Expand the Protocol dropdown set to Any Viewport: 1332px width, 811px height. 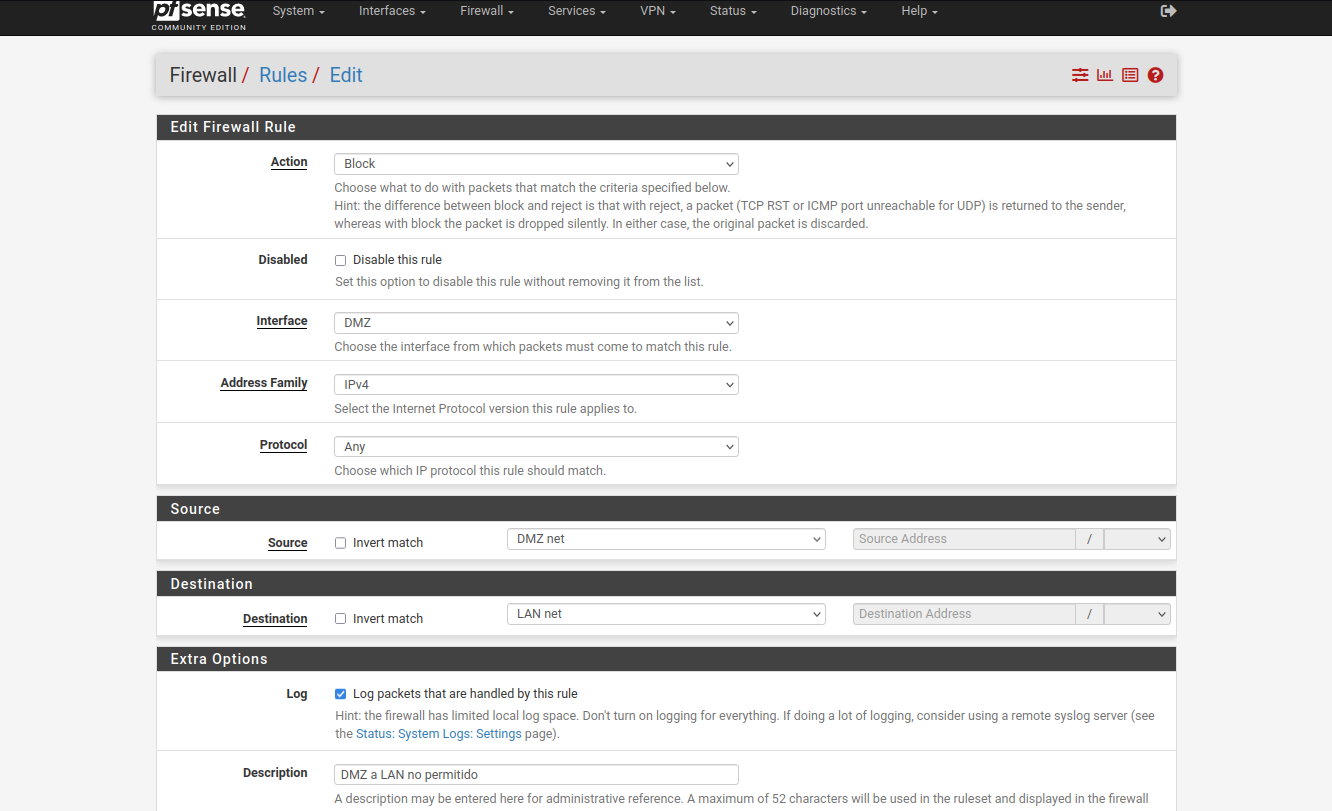[x=536, y=447]
